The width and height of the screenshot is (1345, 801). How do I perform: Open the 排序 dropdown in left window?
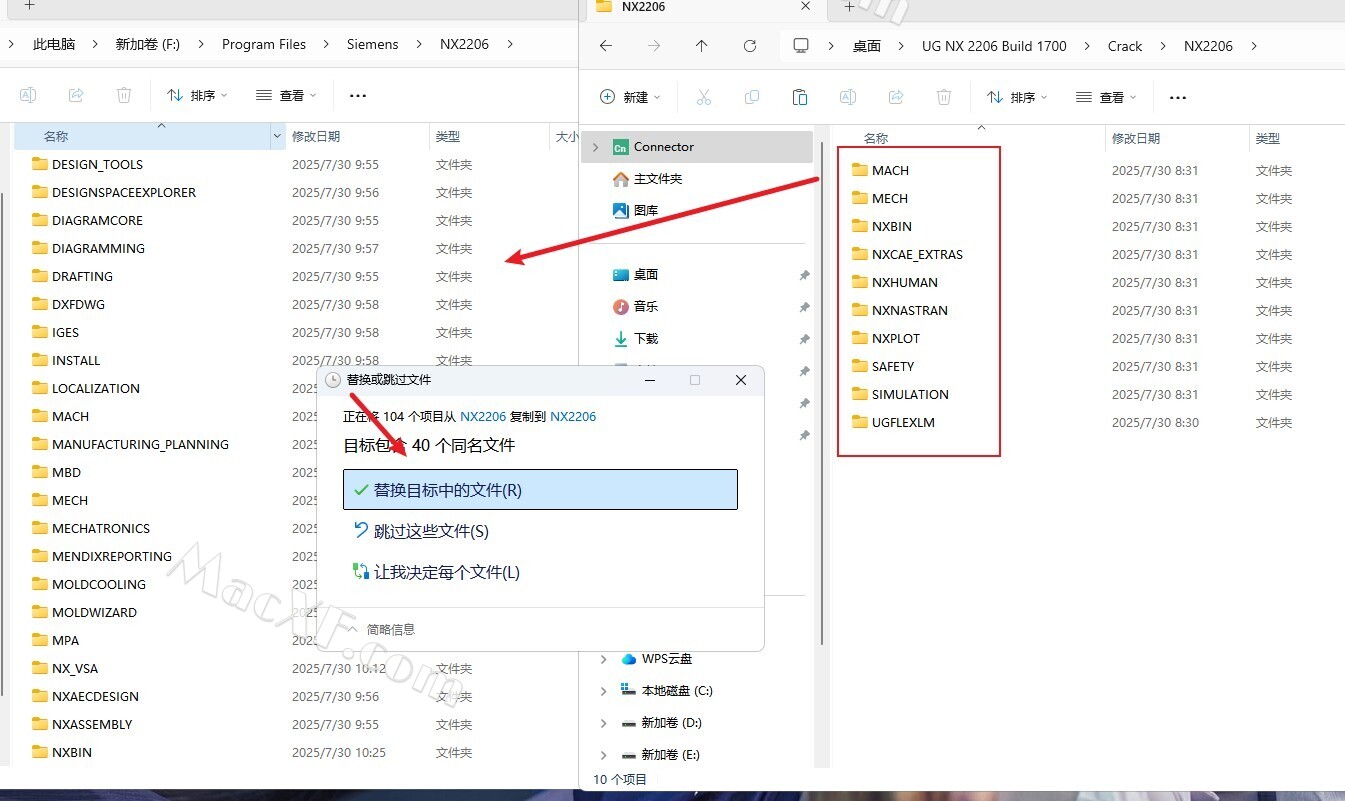197,95
